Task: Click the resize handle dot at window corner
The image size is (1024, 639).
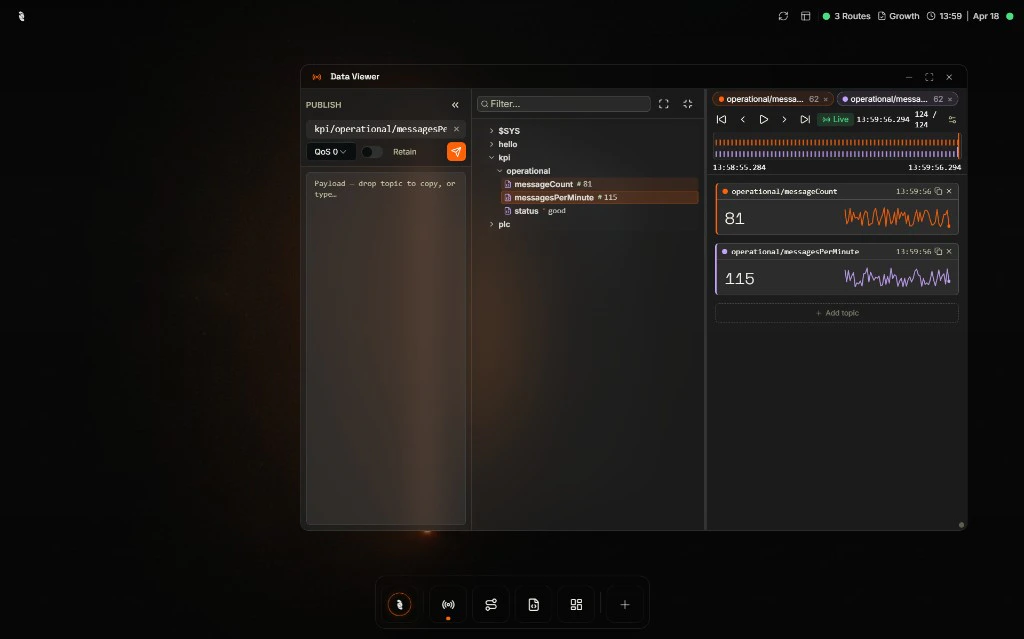Action: (961, 525)
